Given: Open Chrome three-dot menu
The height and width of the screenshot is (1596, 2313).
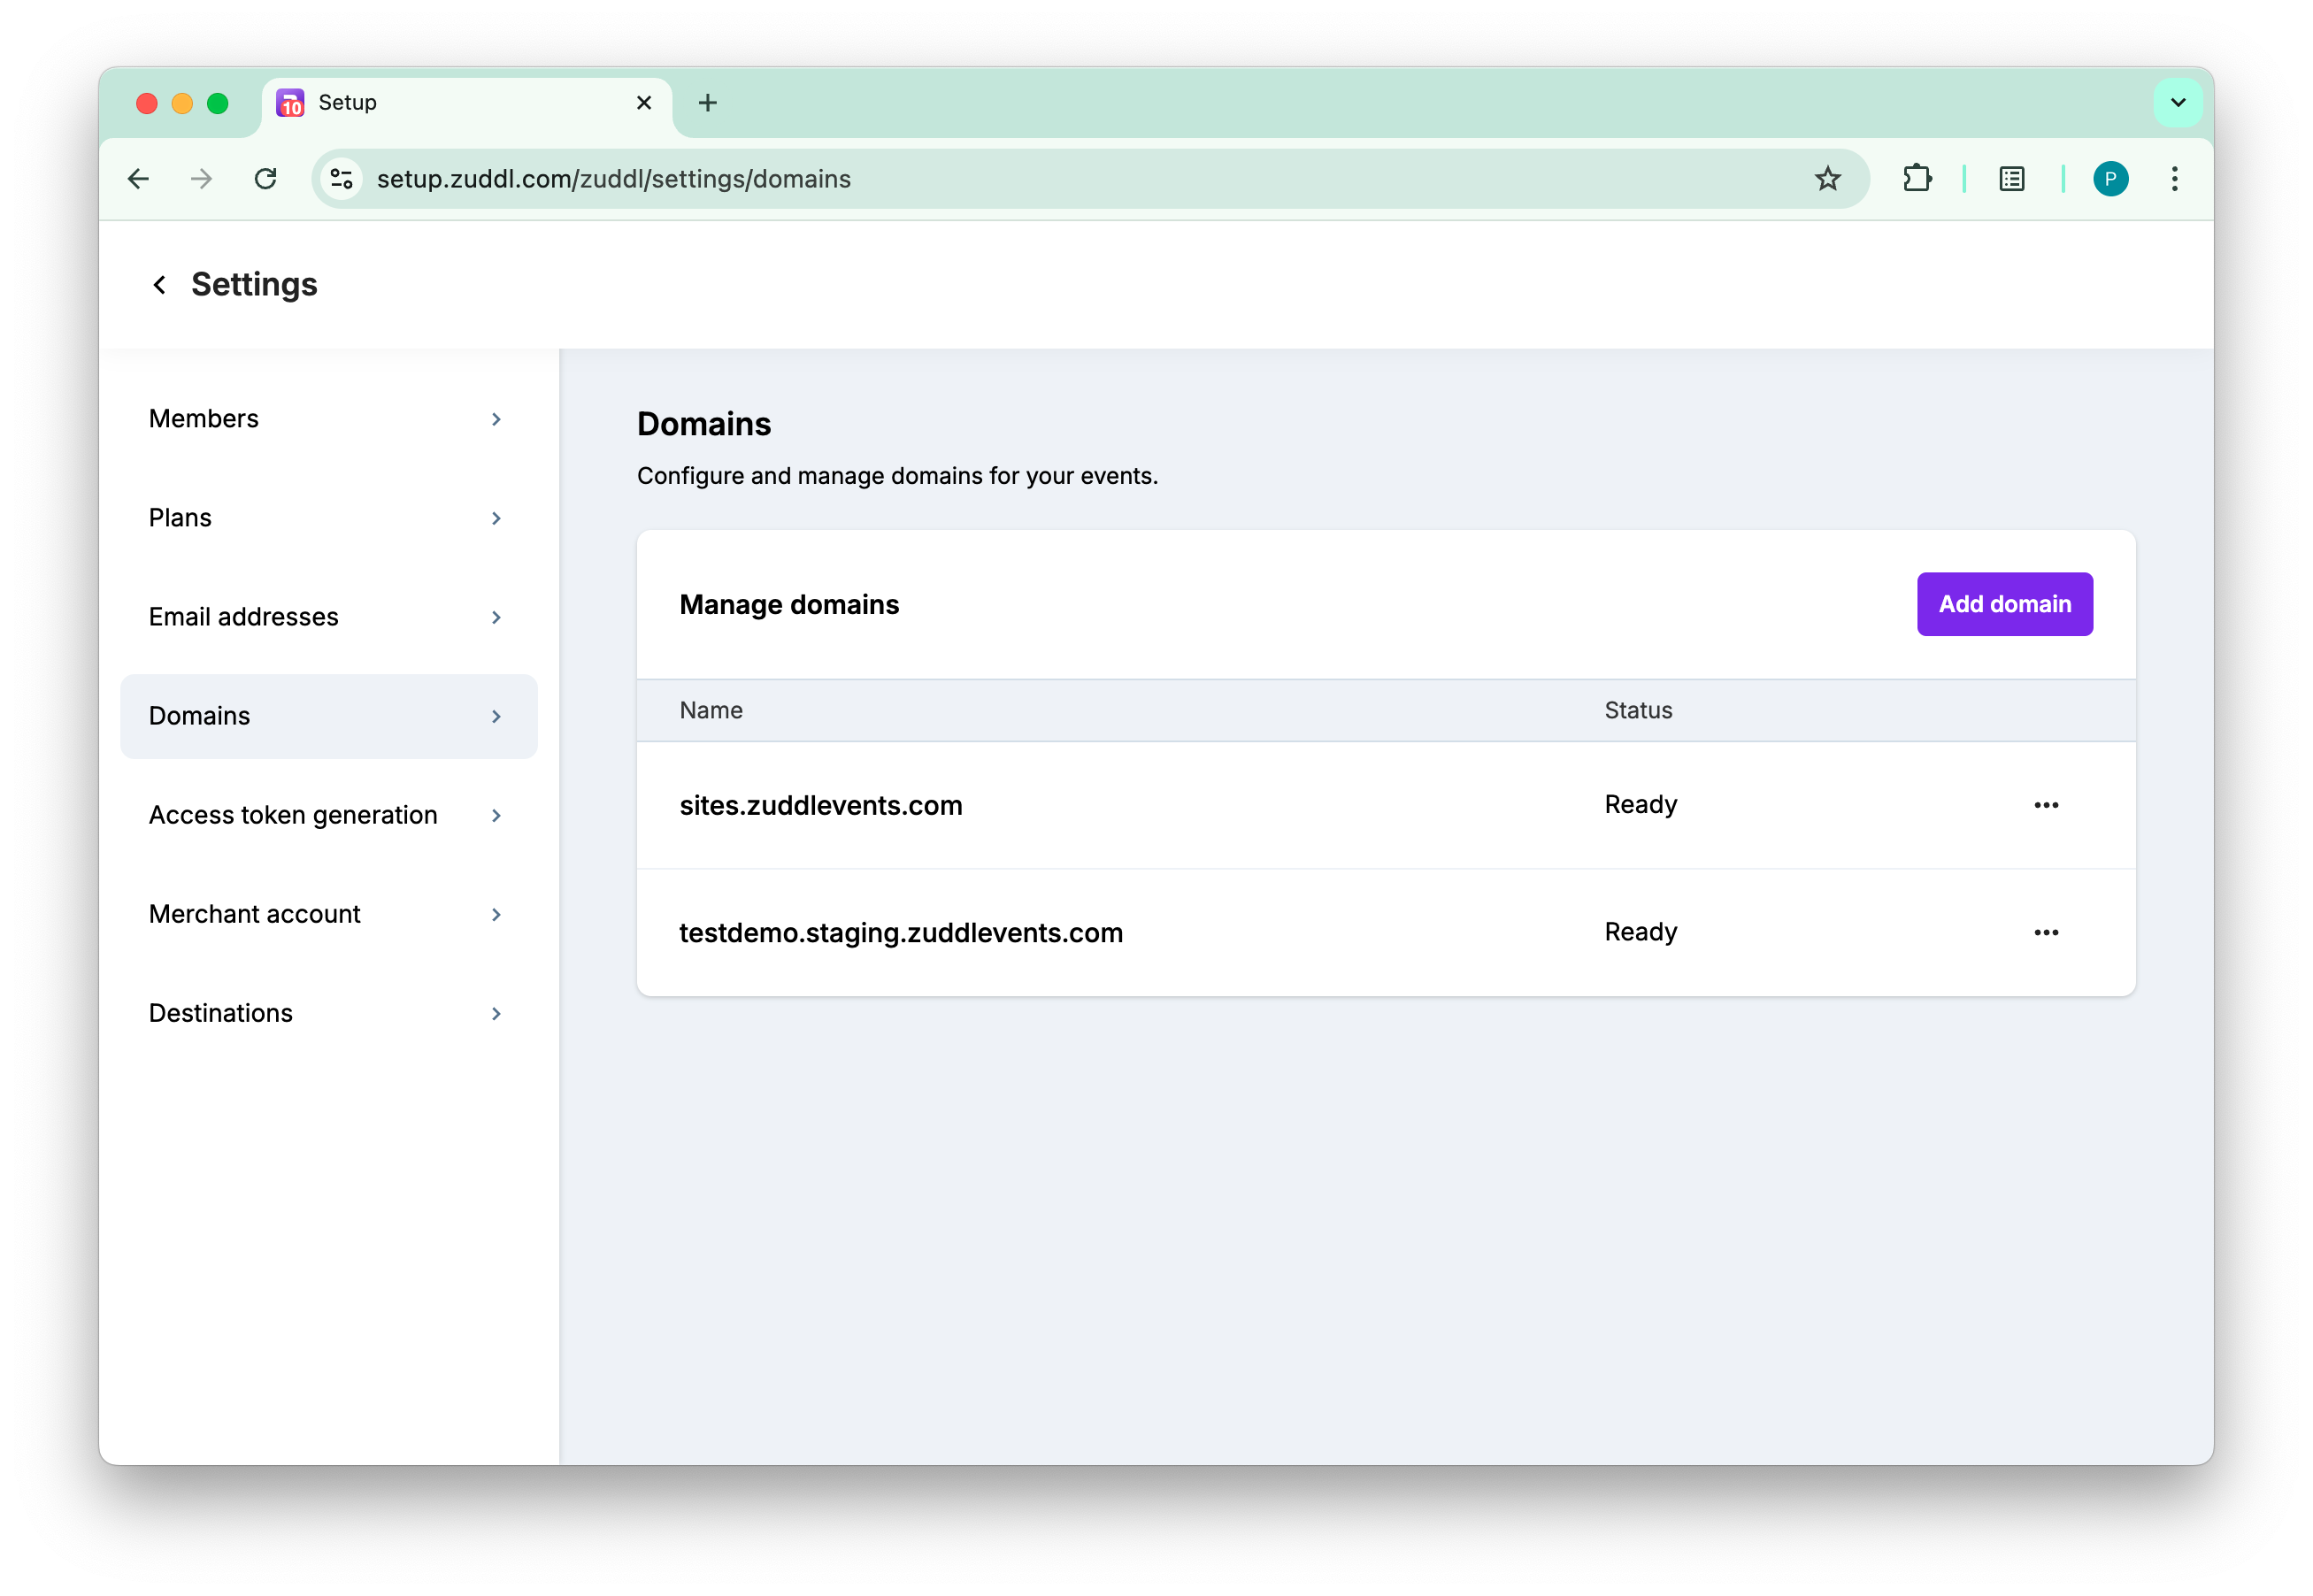Looking at the screenshot, I should [2174, 179].
